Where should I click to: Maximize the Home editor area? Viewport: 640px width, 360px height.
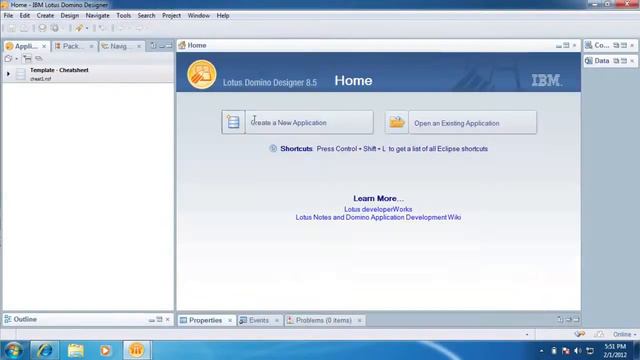pos(566,46)
